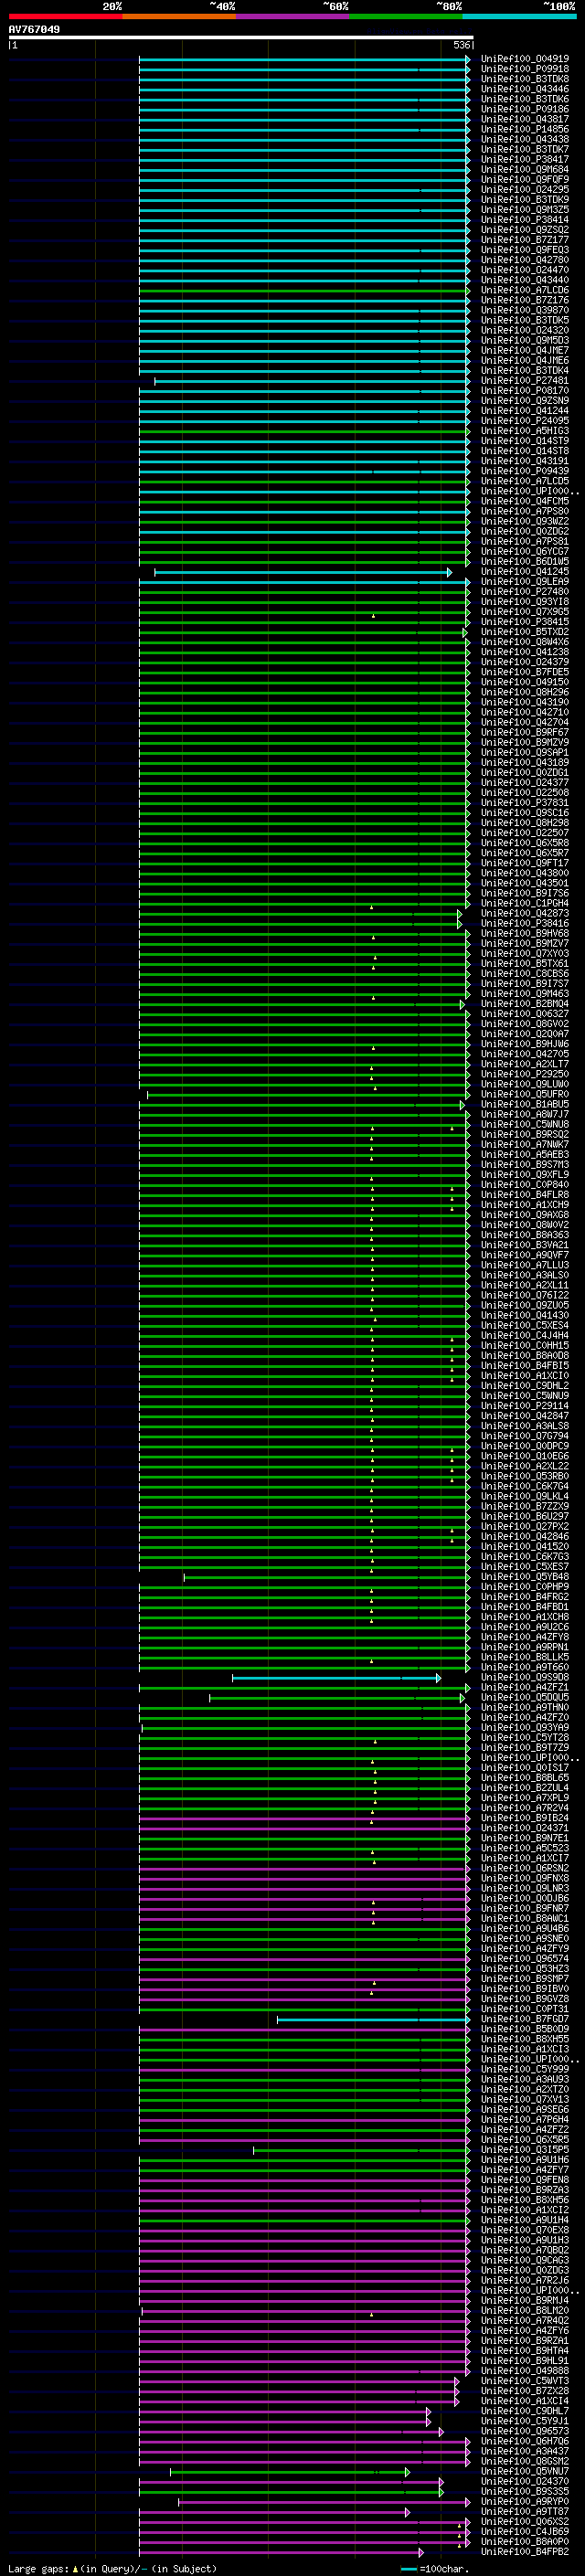Open hit UniRef100_O04919
Screen dimensions: 585x2576
pyautogui.click(x=525, y=59)
